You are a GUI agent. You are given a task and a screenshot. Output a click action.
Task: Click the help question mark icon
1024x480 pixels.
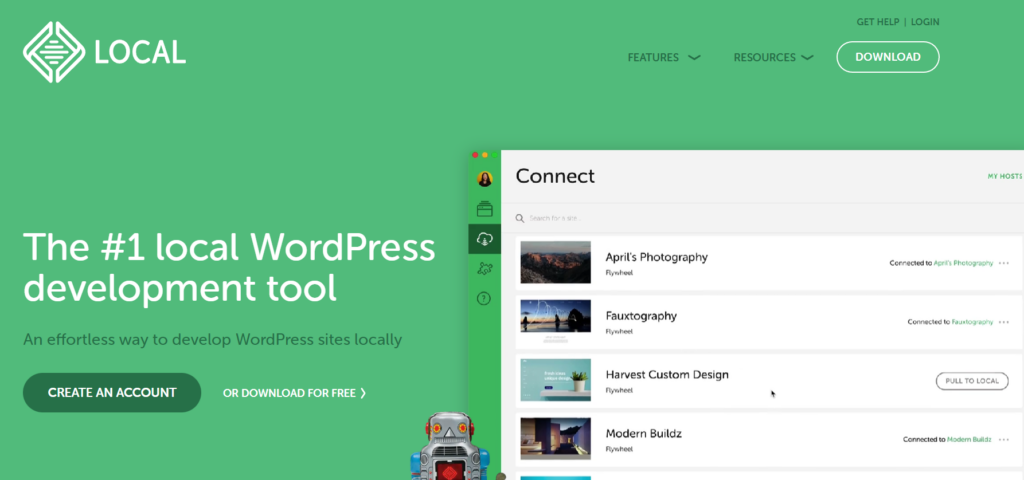coord(485,298)
